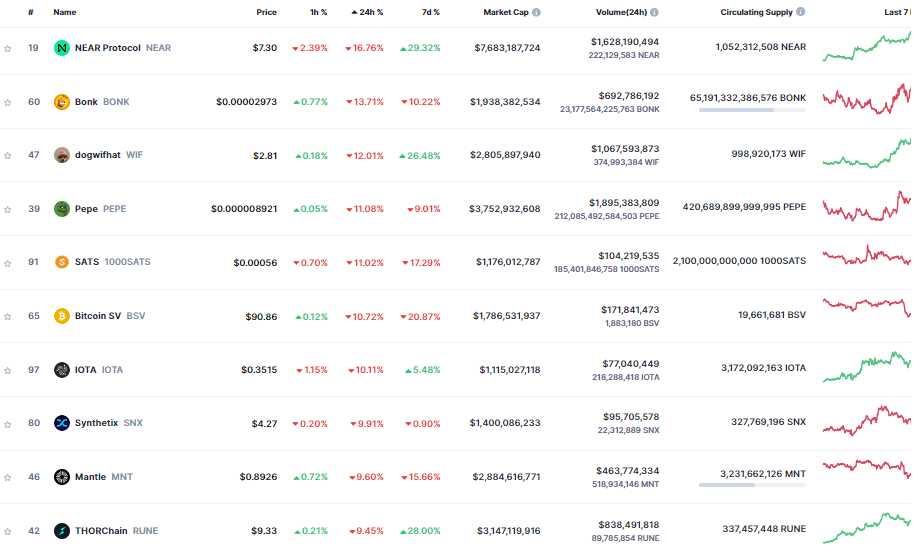
Task: Click the NEAR Protocol coin logo
Action: pos(62,48)
